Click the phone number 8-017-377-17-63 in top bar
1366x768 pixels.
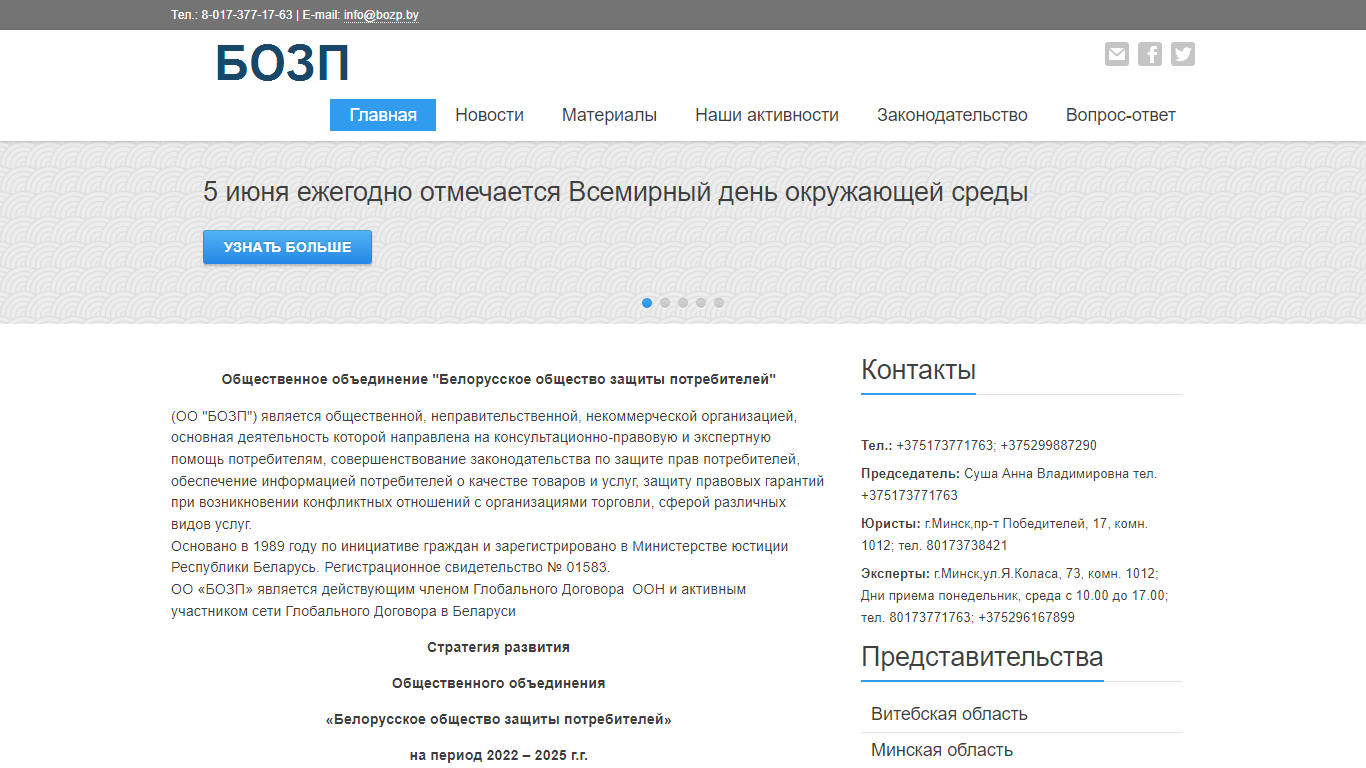(247, 15)
